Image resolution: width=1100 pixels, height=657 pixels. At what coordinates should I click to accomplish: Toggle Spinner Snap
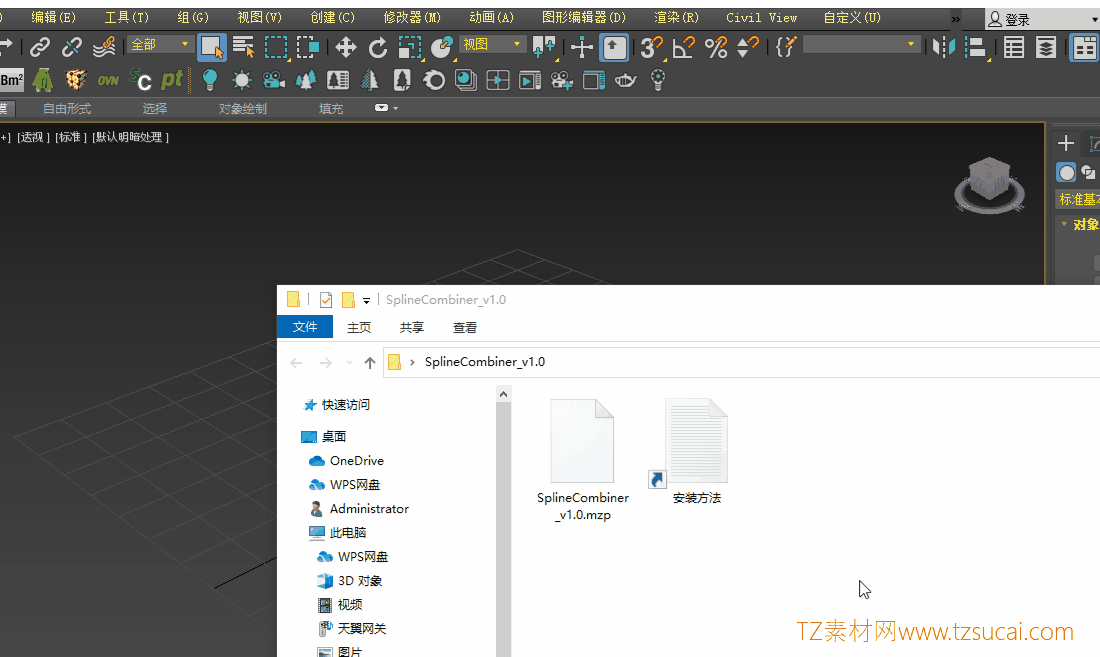(748, 47)
